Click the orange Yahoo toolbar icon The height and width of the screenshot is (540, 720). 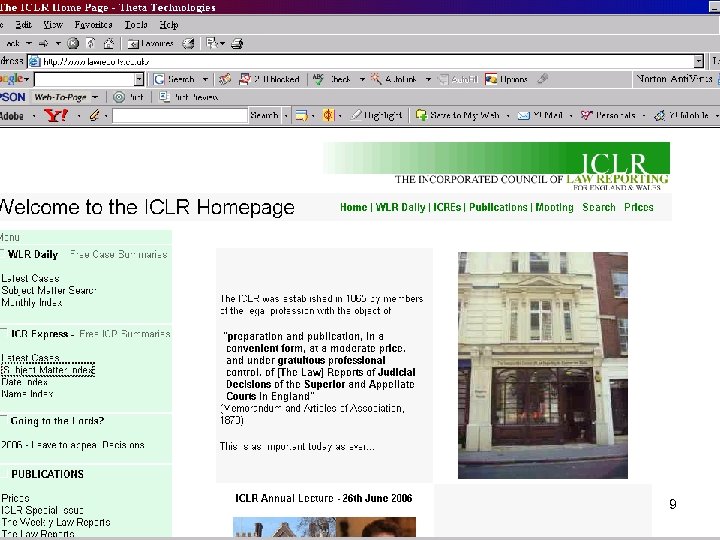[x=328, y=115]
